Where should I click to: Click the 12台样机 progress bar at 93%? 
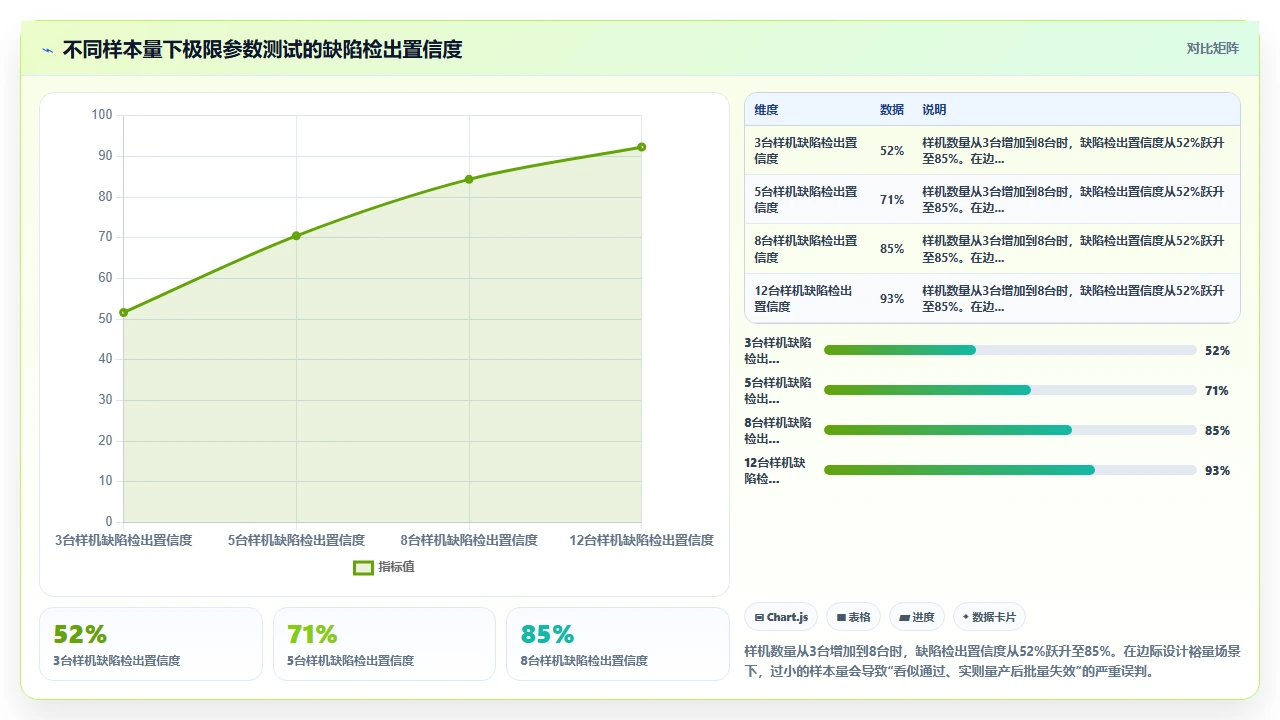click(x=1010, y=470)
